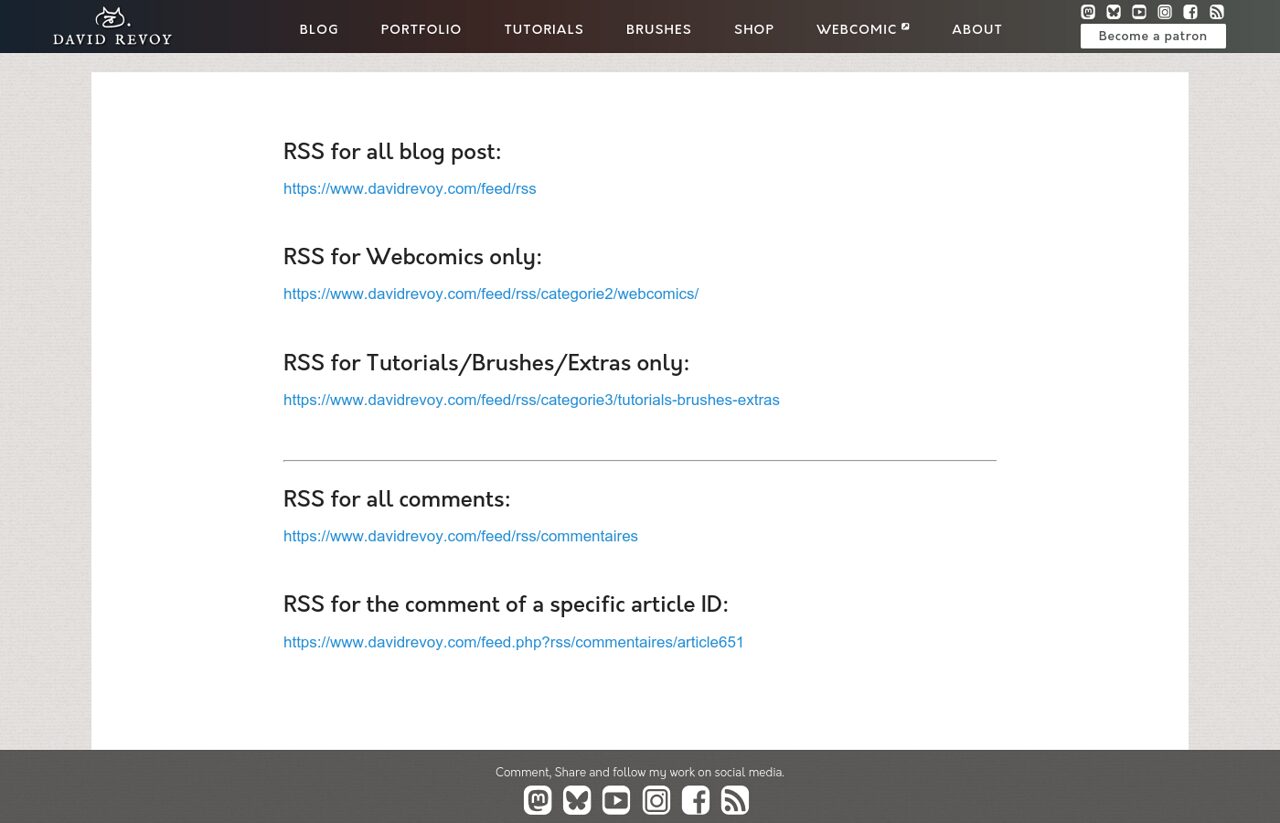The image size is (1280, 823).
Task: Go to the Portfolio section
Action: tap(421, 30)
